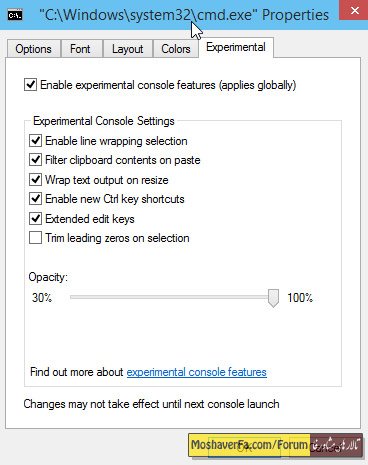Screen dimensions: 368x465
Task: Click the Cancel button
Action: coord(325,447)
